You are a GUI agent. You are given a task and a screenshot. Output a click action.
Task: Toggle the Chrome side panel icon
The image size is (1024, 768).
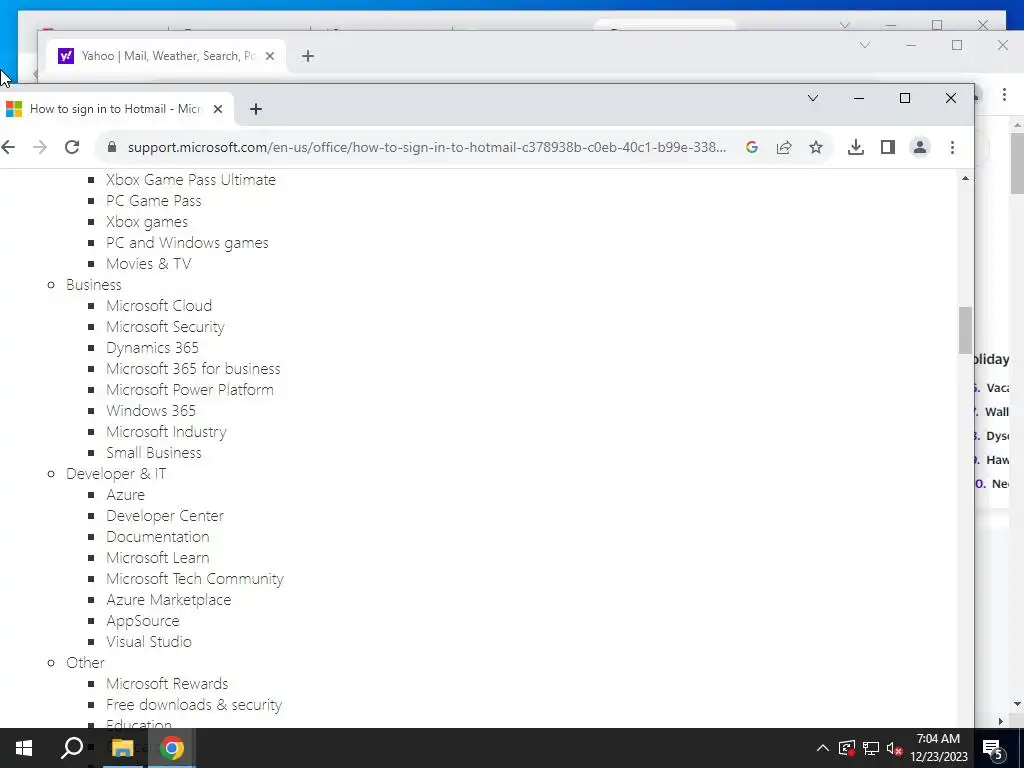(888, 147)
